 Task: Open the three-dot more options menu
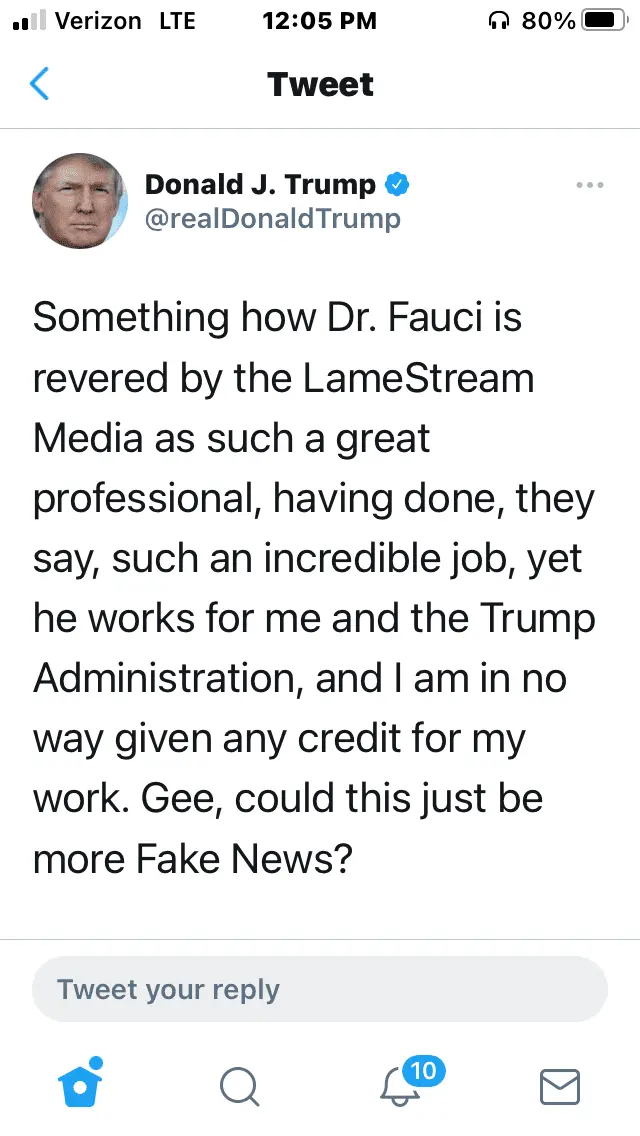point(590,185)
